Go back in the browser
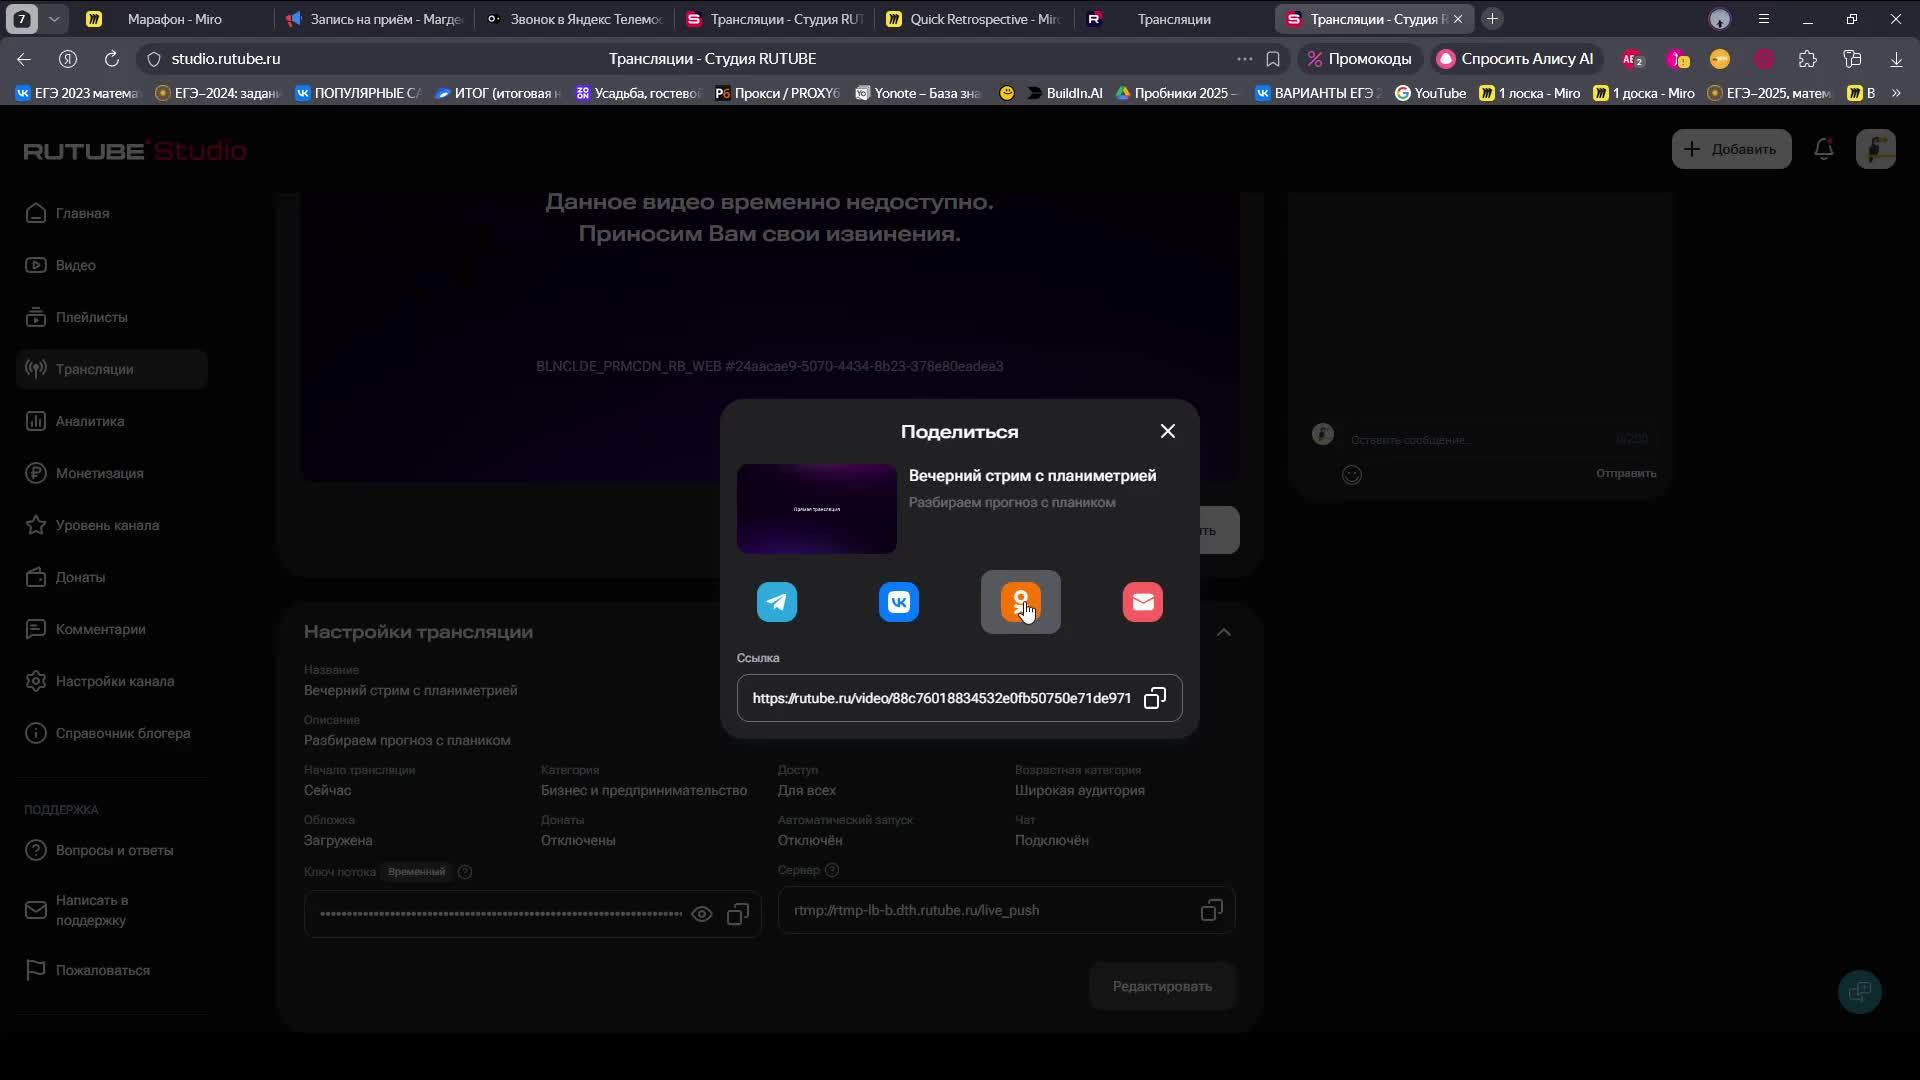The width and height of the screenshot is (1920, 1080). [24, 59]
